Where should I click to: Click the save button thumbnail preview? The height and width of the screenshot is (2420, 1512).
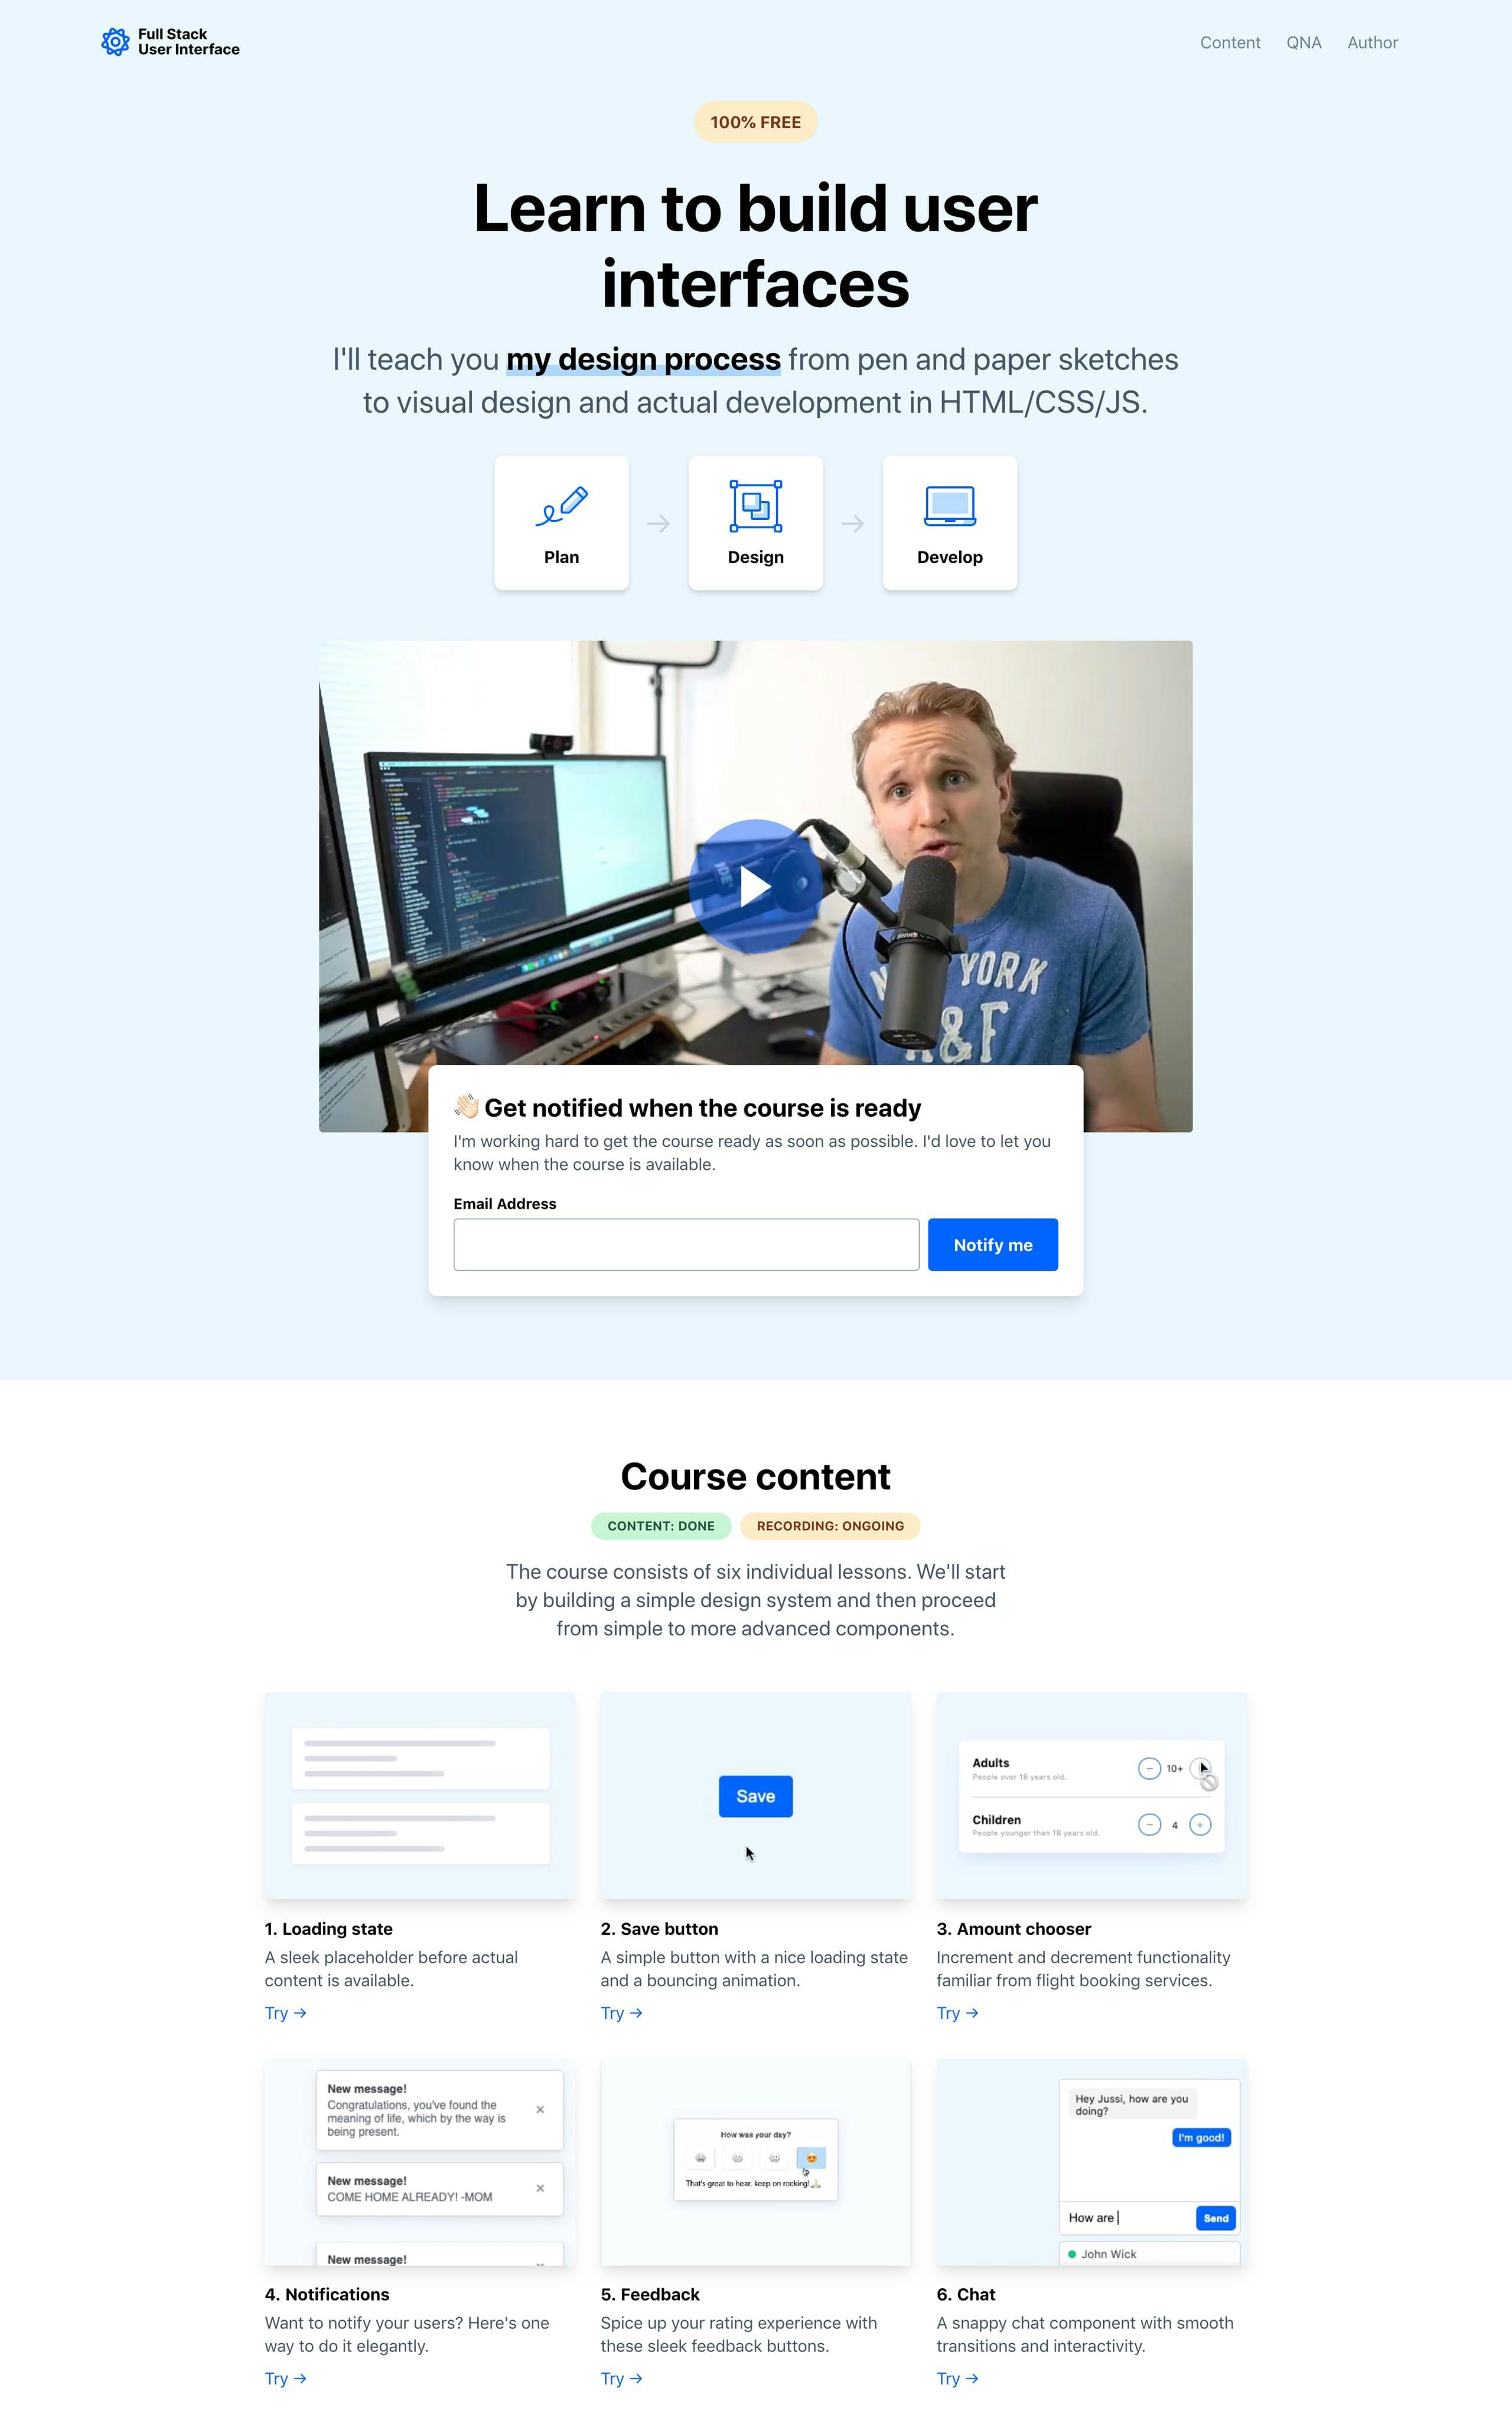pos(756,1794)
